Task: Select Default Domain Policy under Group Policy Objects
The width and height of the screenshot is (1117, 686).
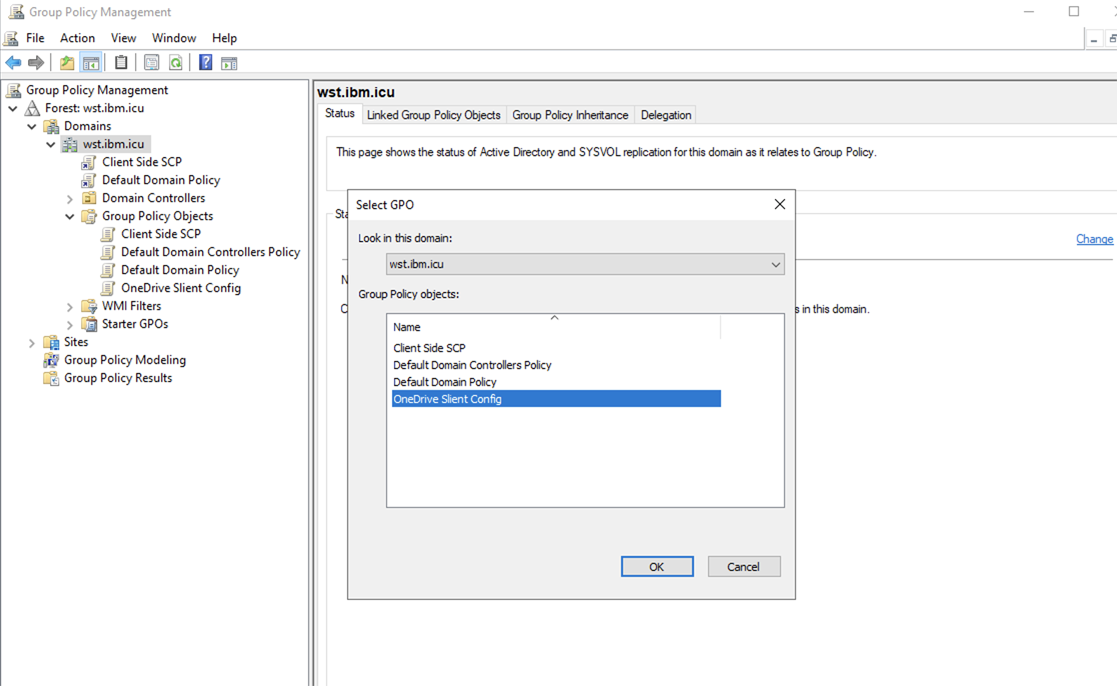Action: (180, 270)
